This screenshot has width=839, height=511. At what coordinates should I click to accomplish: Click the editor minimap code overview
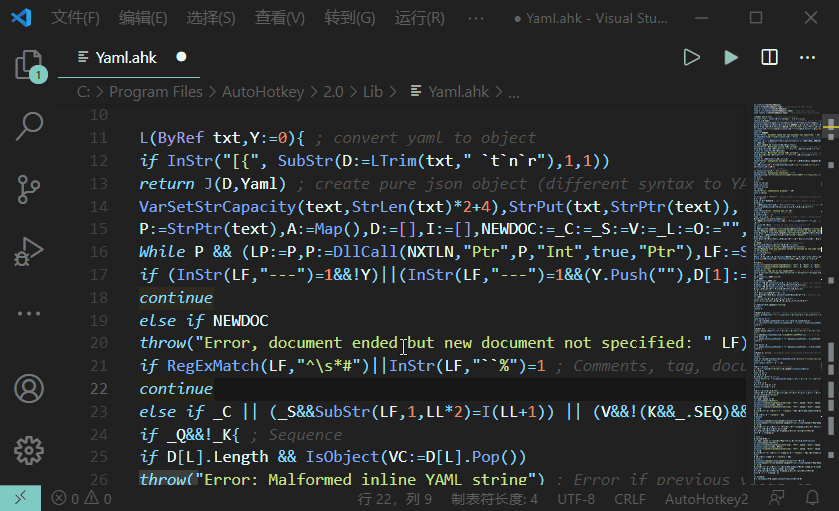pyautogui.click(x=788, y=294)
